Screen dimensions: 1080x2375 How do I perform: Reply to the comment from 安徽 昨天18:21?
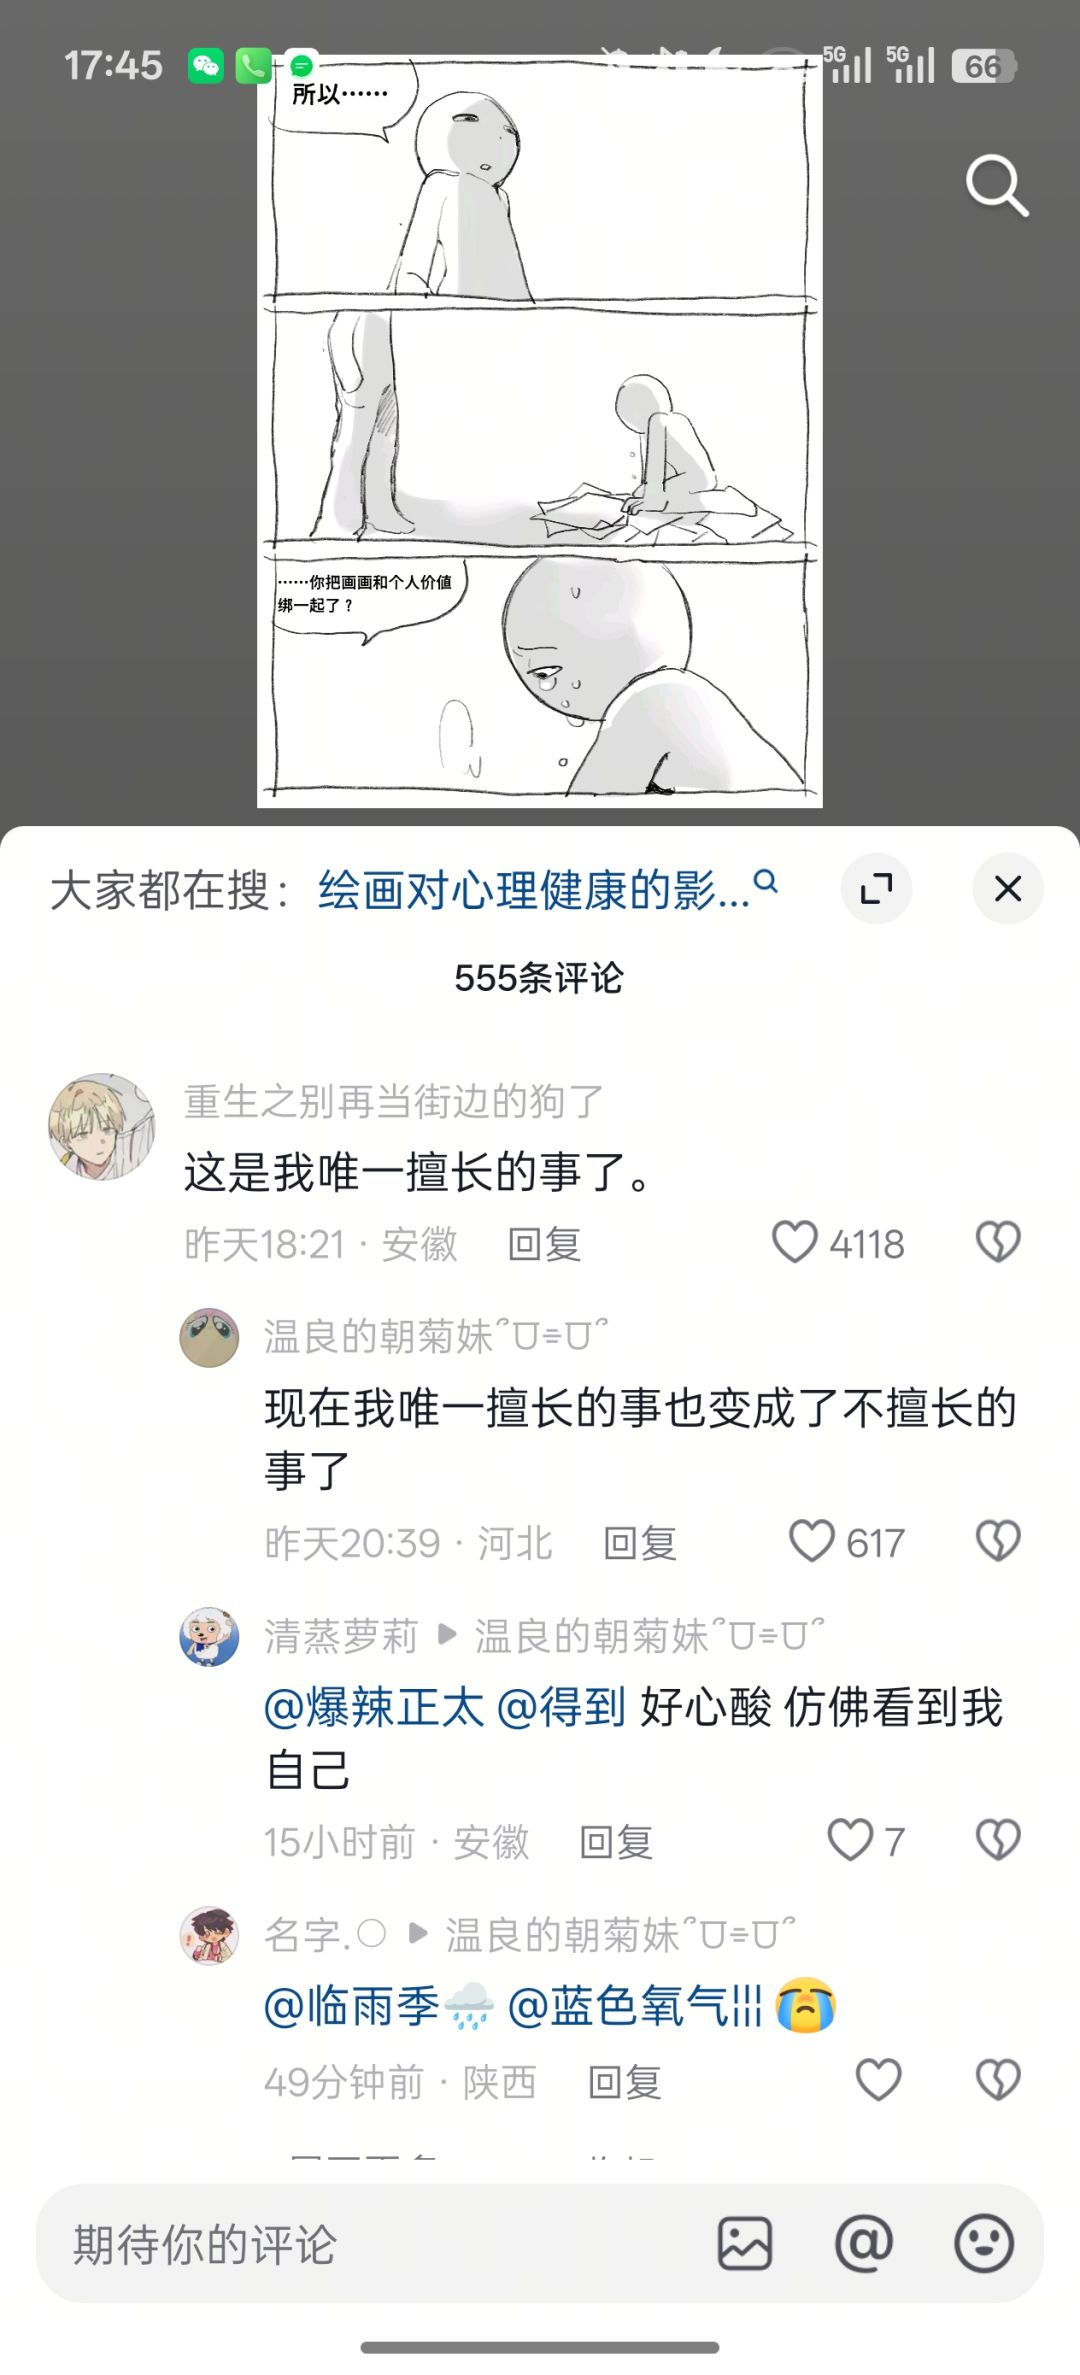click(544, 1245)
